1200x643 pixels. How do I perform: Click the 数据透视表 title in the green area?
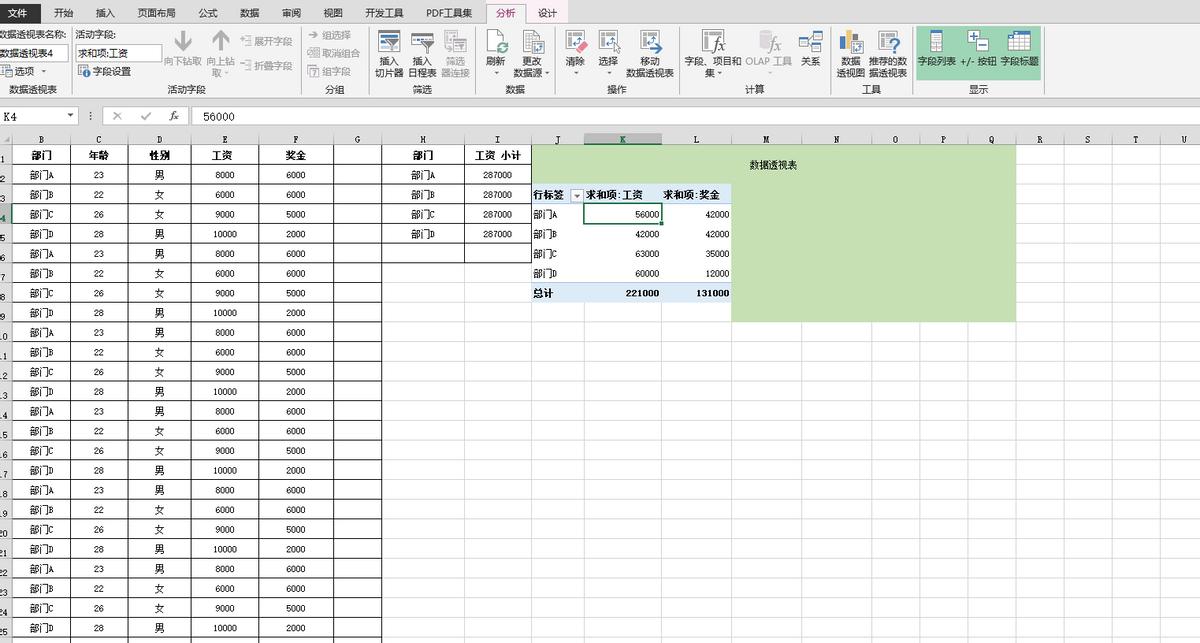(x=773, y=165)
